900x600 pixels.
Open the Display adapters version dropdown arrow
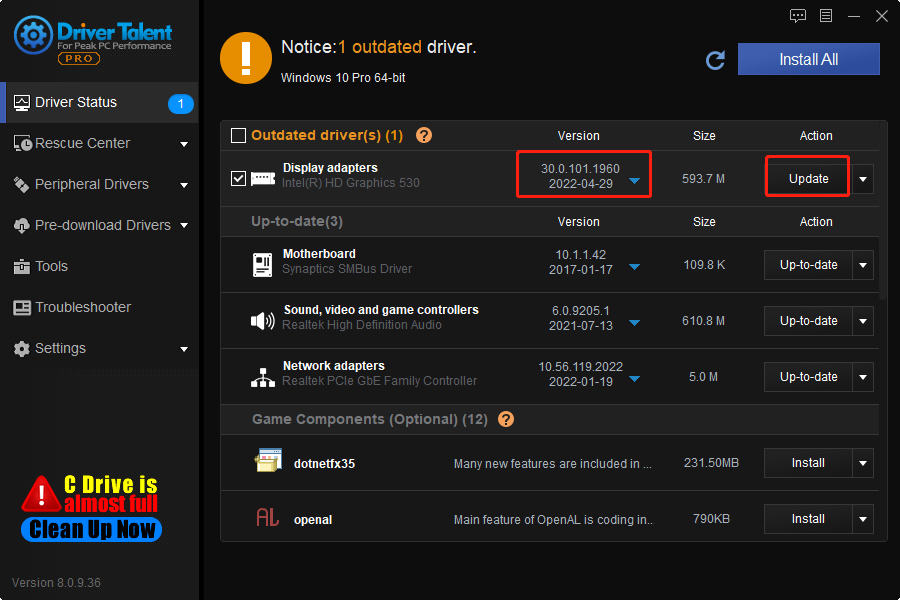pos(634,181)
